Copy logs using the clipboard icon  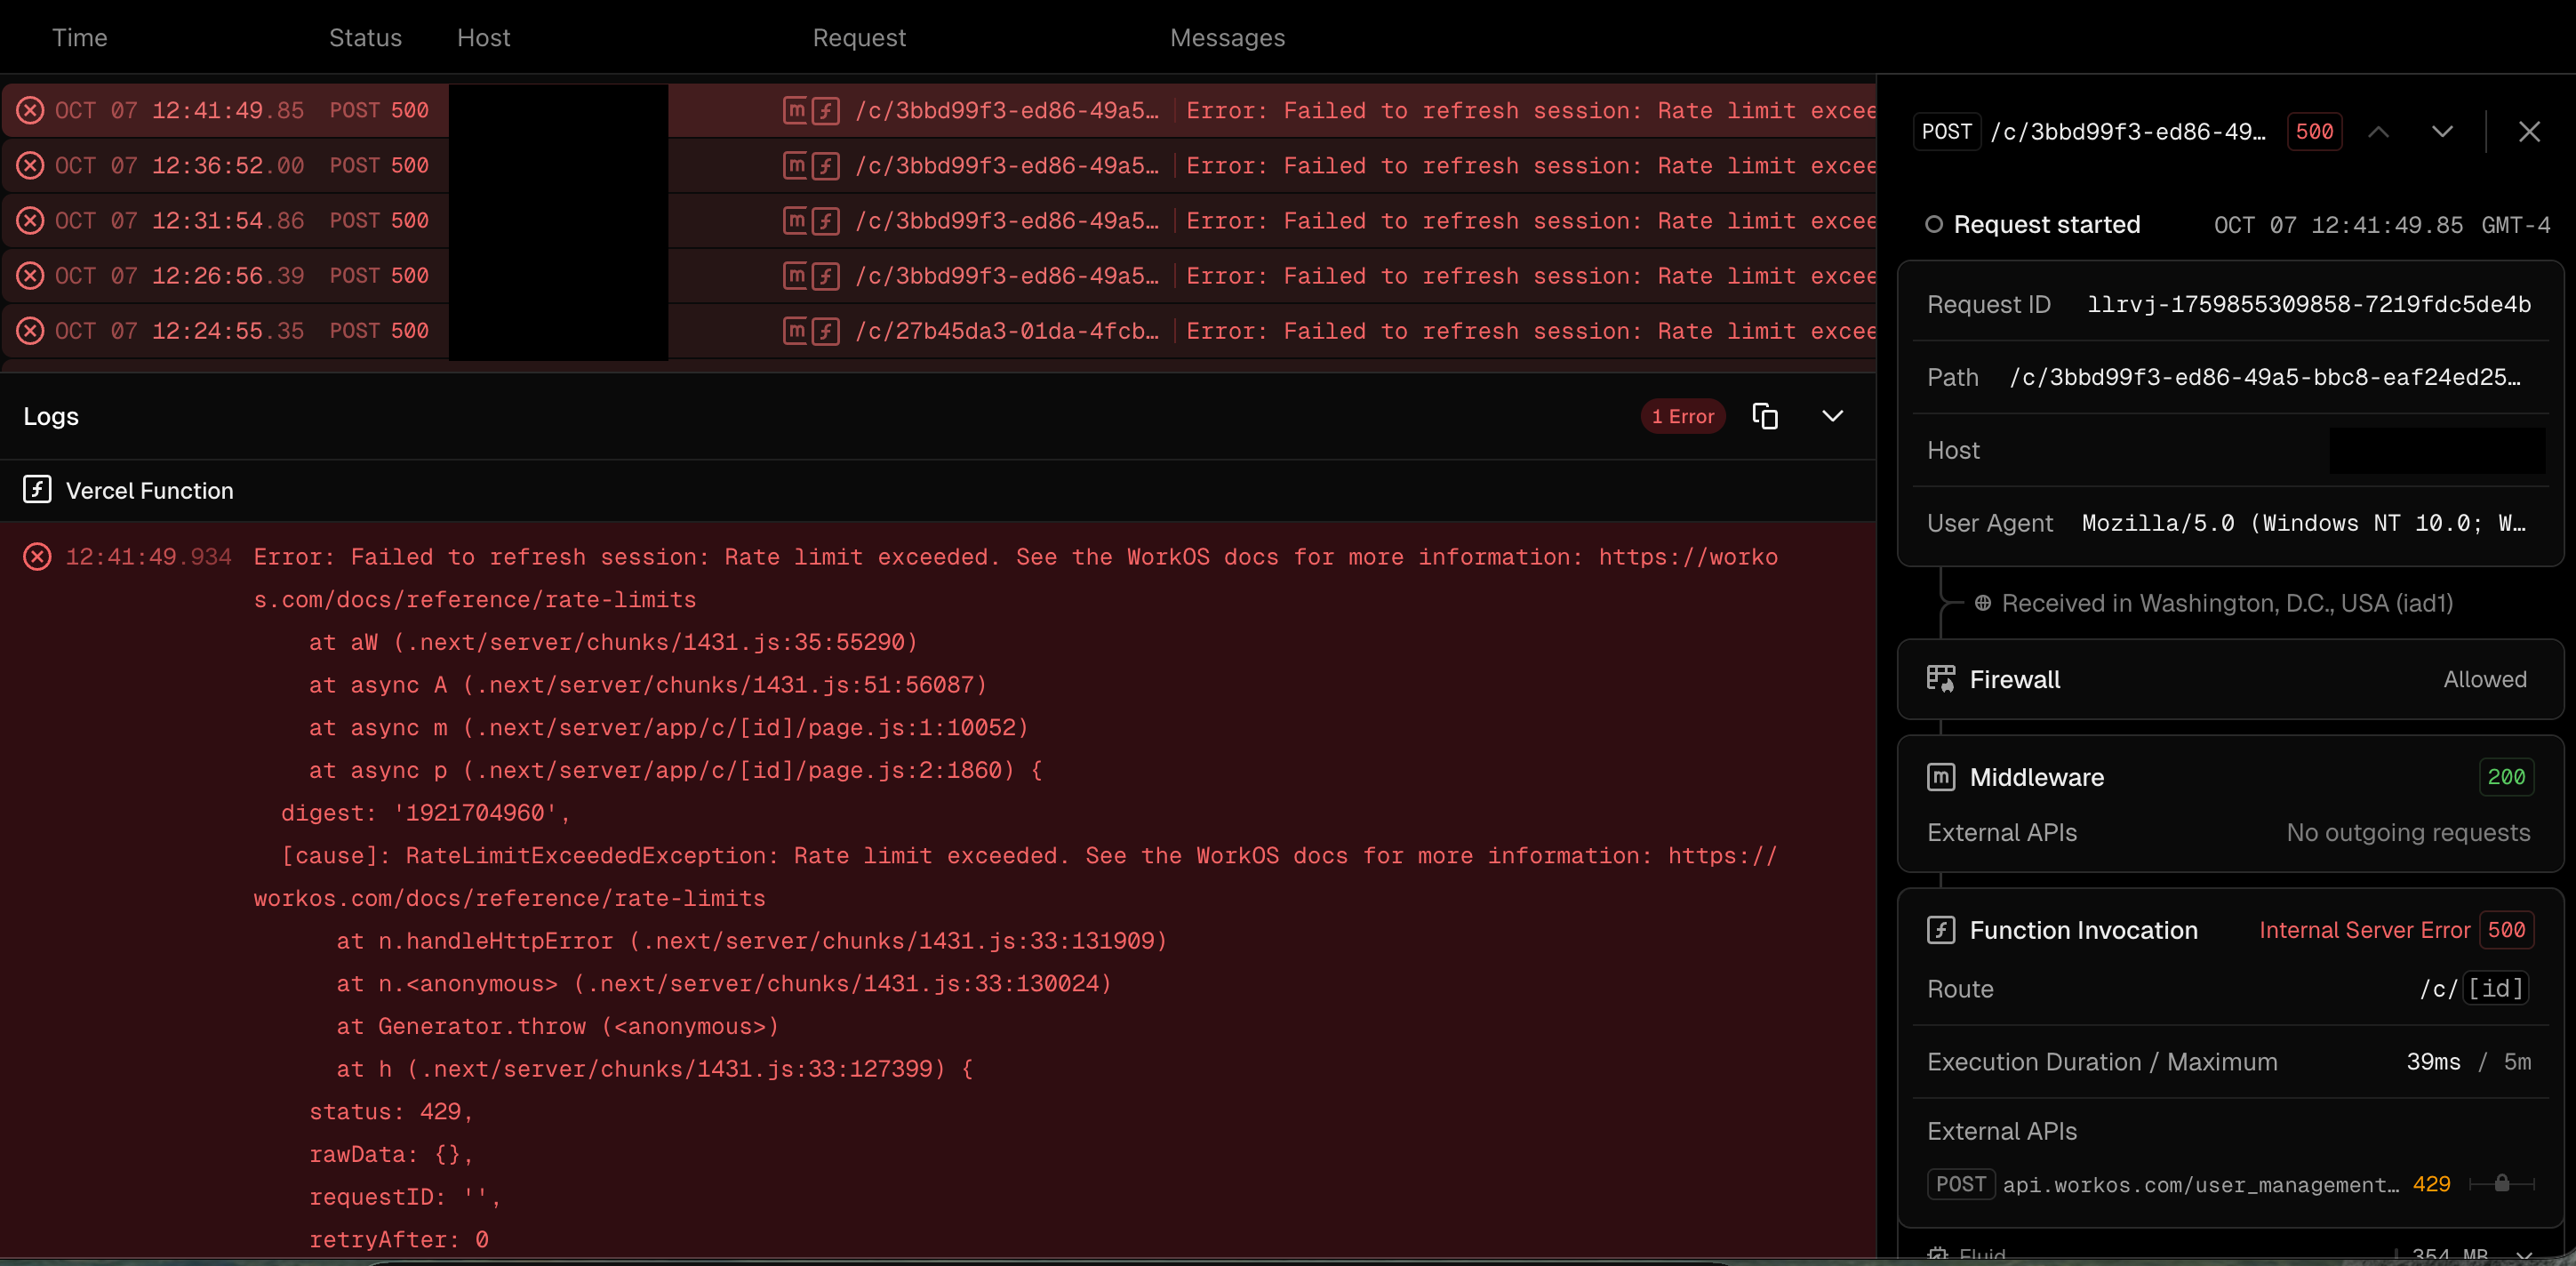coord(1765,416)
